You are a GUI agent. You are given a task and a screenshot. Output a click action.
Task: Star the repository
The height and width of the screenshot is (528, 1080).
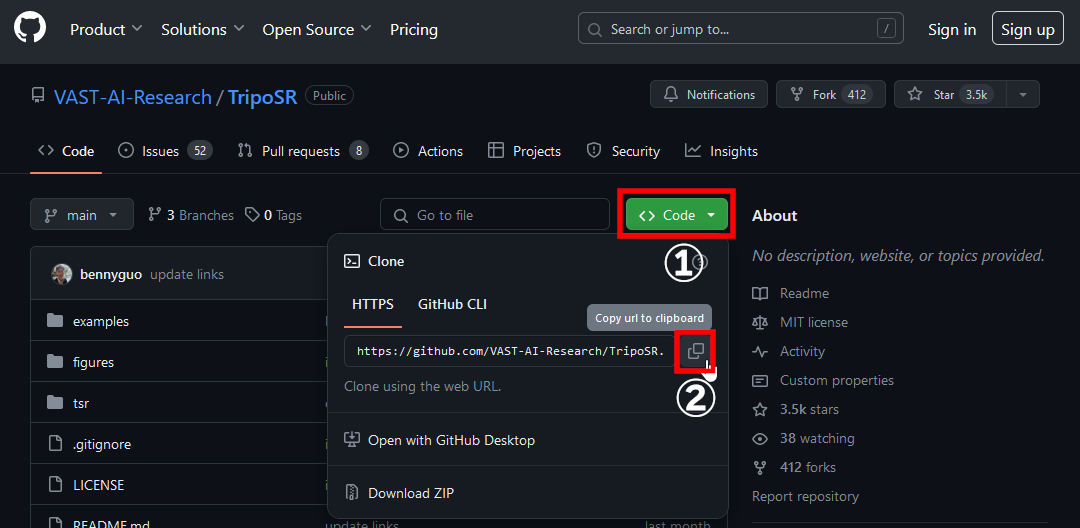(x=950, y=94)
